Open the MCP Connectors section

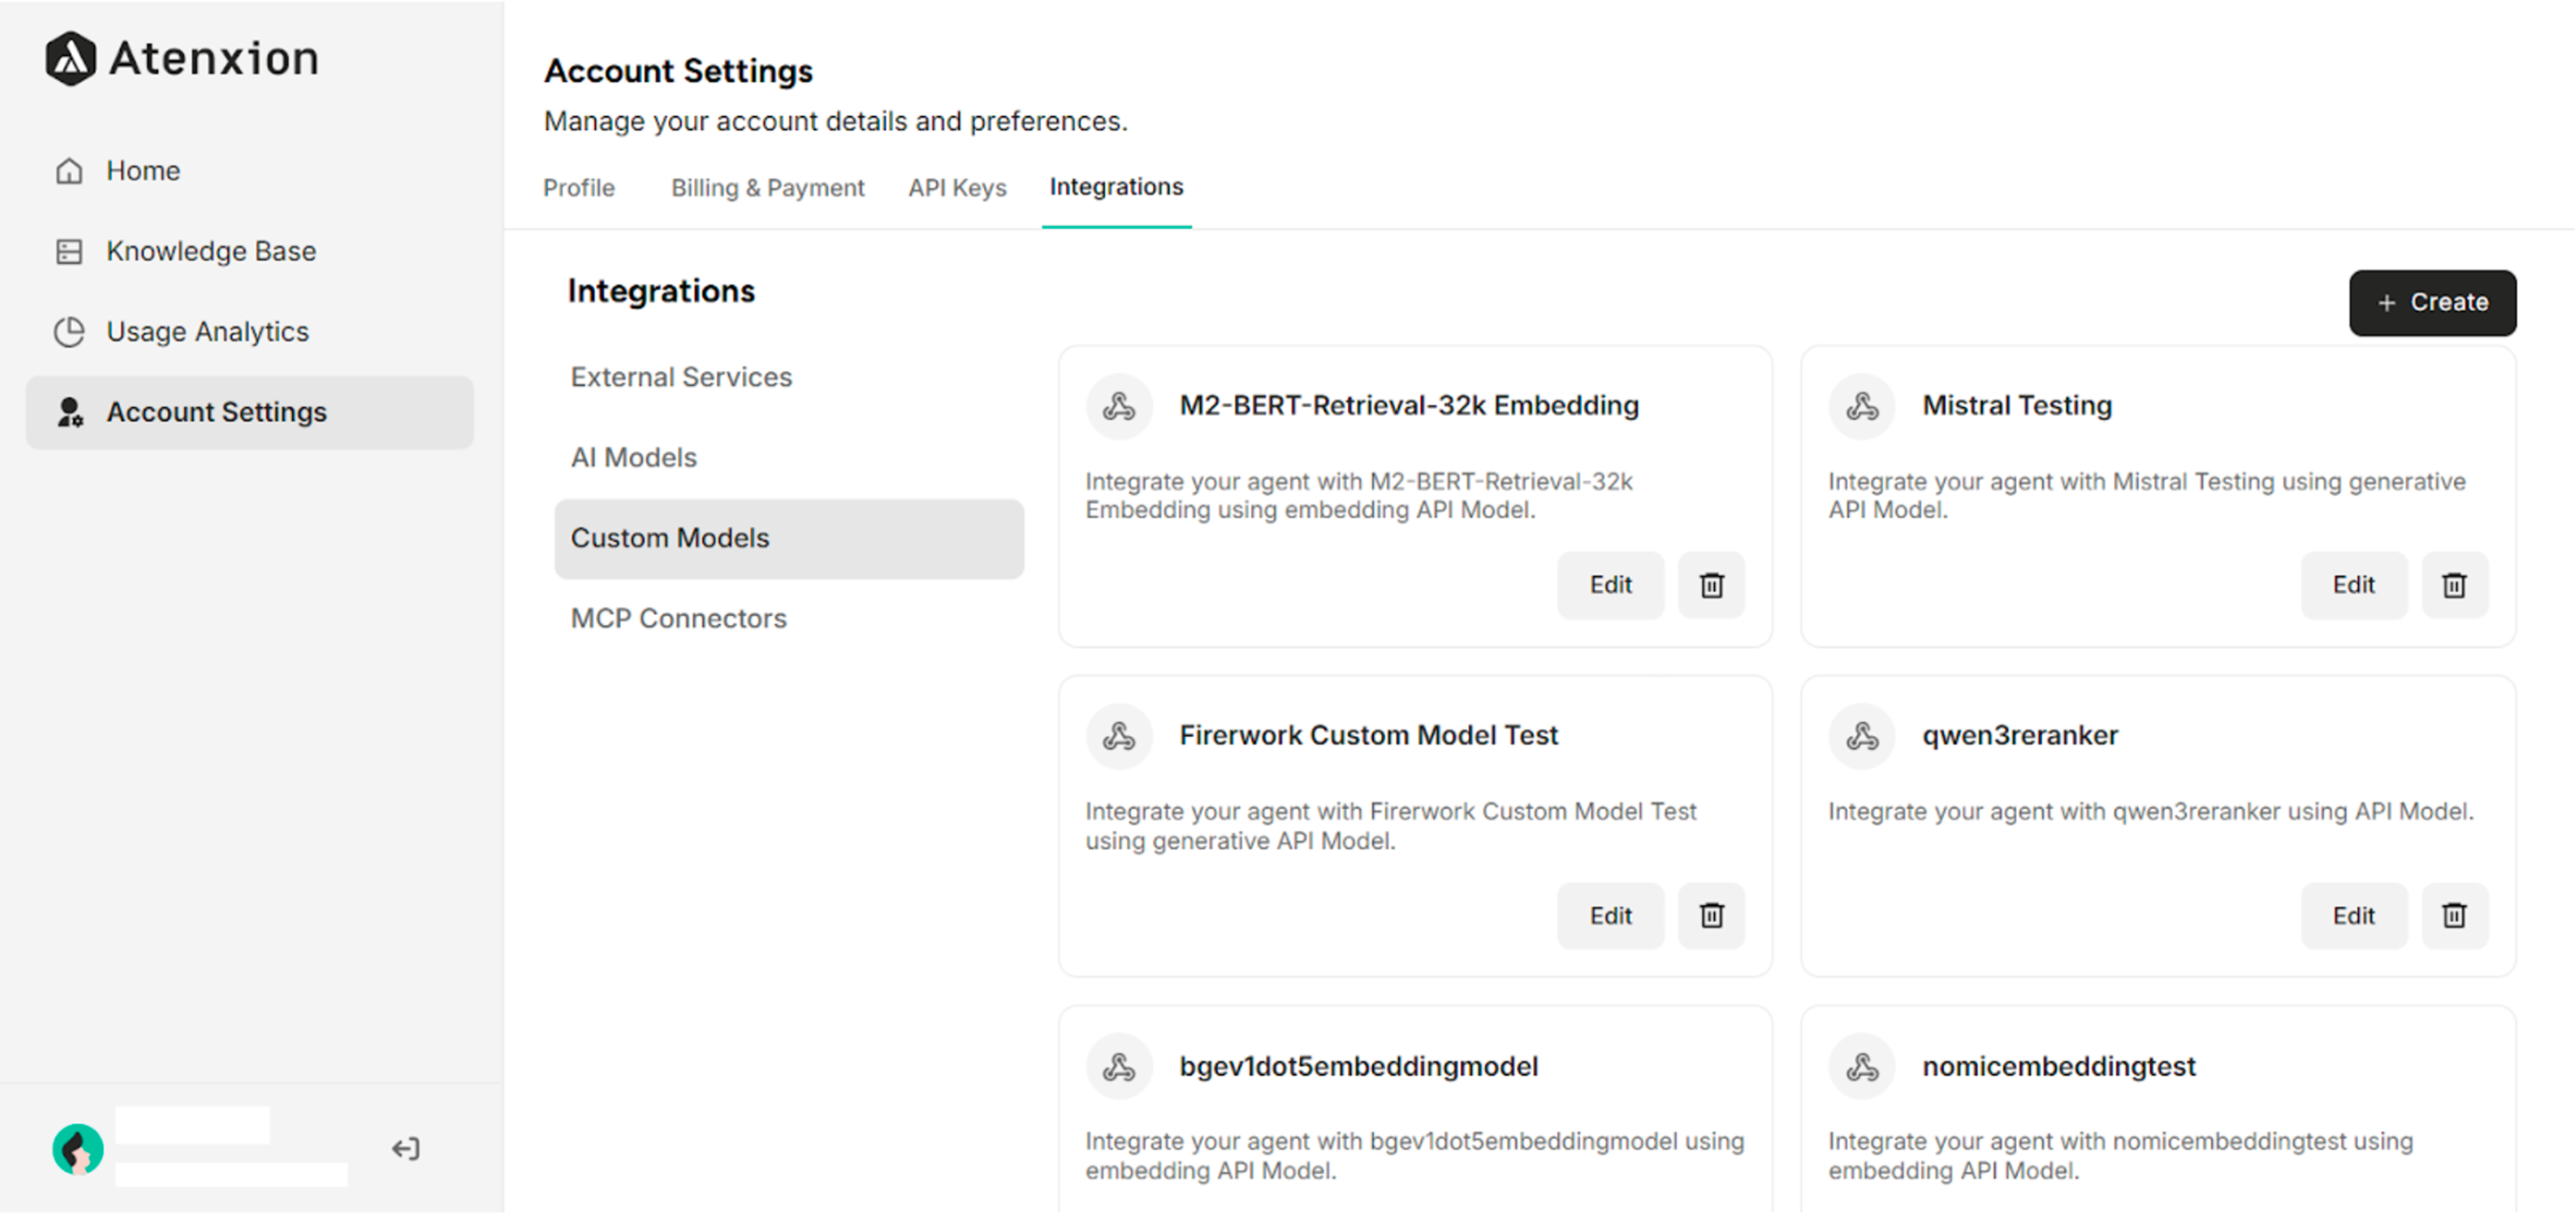(678, 618)
